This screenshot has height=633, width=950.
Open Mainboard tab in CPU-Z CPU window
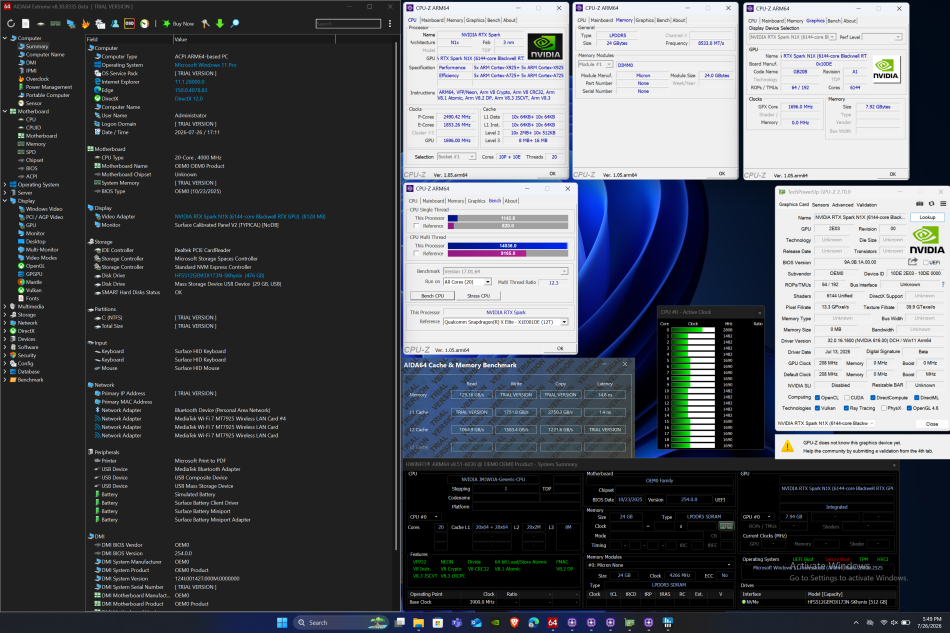pyautogui.click(x=432, y=20)
